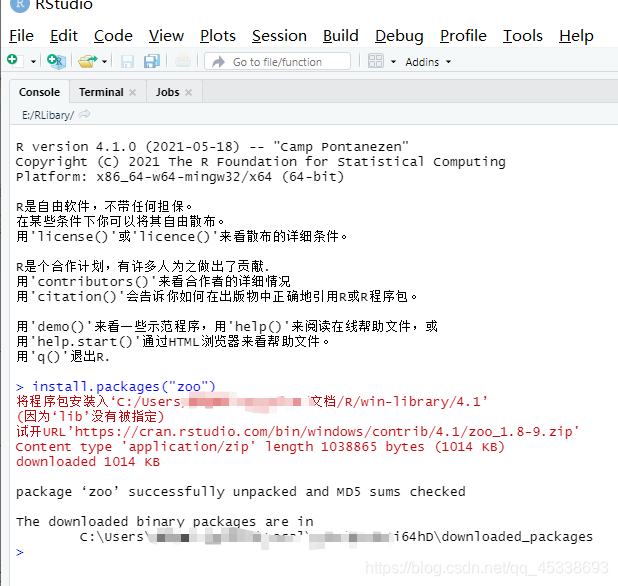The image size is (618, 586).
Task: Click the go-to arrow icon in search field
Action: pyautogui.click(x=218, y=62)
